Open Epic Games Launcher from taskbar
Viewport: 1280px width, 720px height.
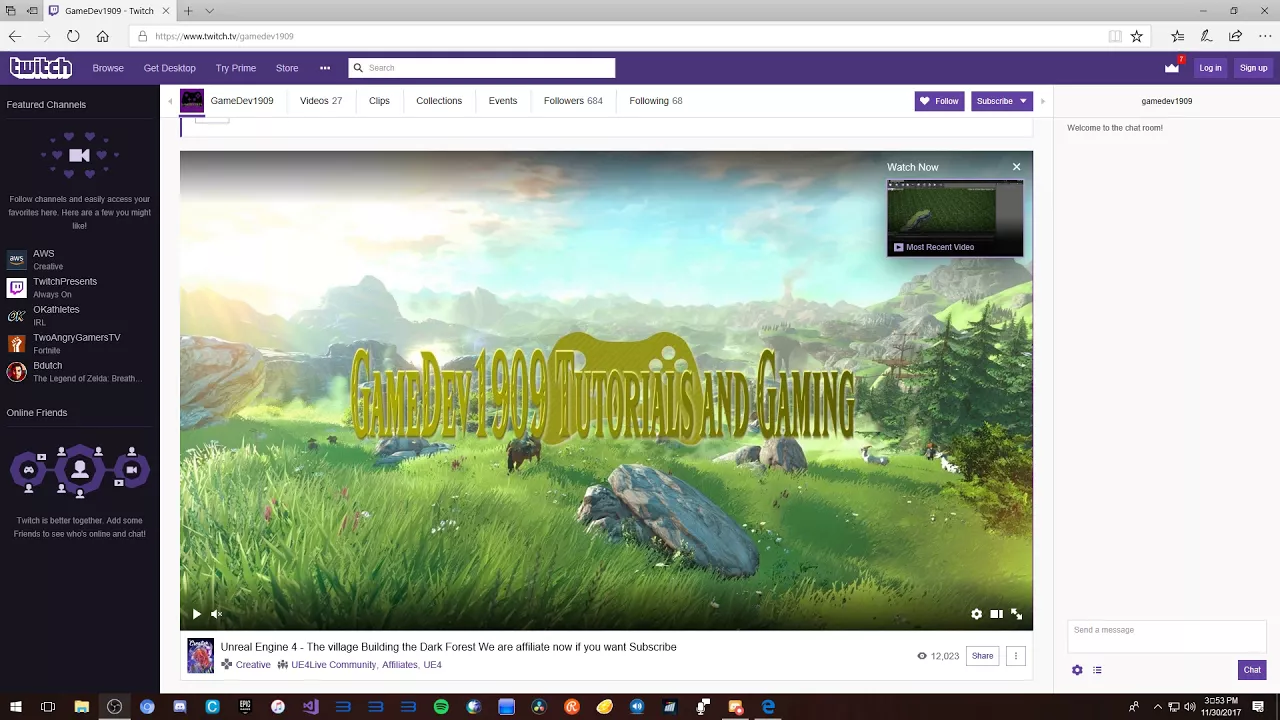click(245, 707)
